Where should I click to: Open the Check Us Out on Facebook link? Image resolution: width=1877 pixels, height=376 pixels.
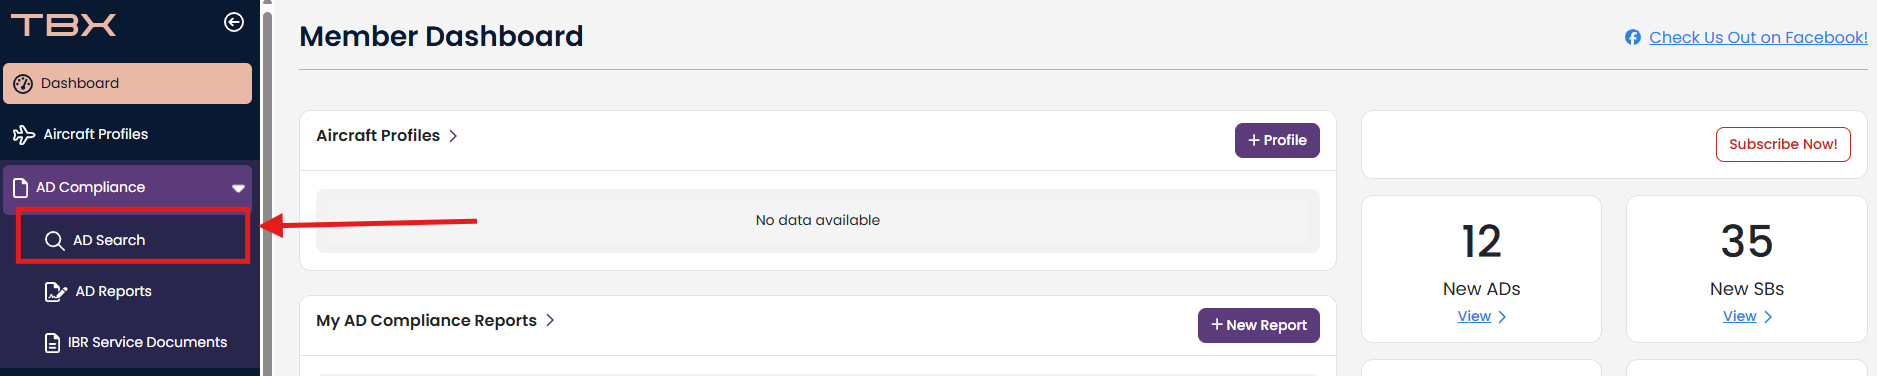[x=1758, y=37]
